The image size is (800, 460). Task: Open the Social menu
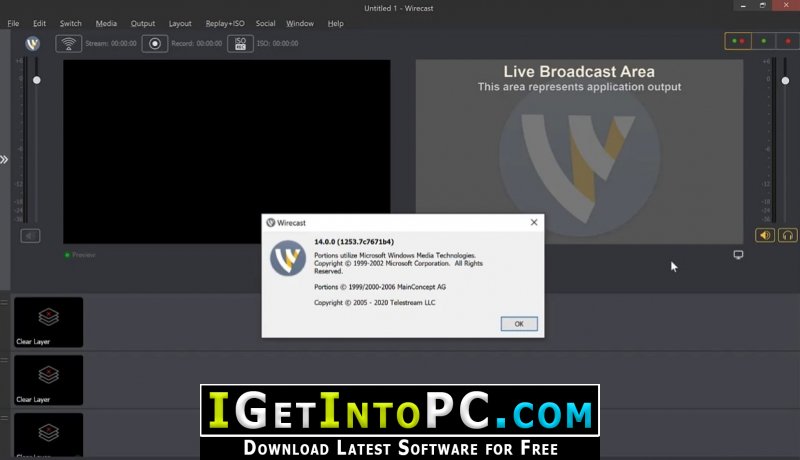(x=265, y=23)
